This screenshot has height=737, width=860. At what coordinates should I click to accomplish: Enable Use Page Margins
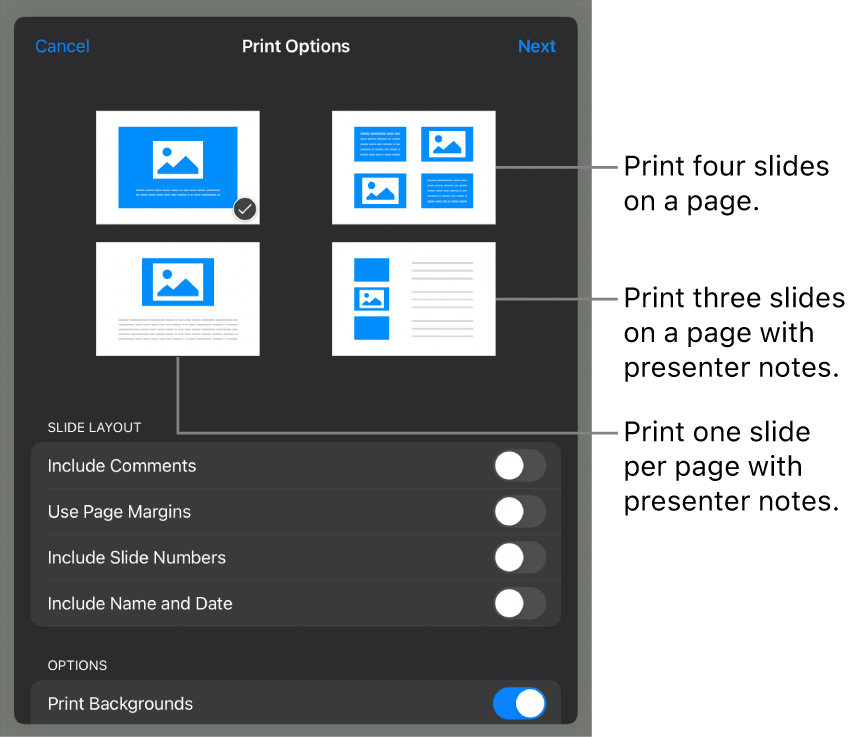click(x=519, y=512)
